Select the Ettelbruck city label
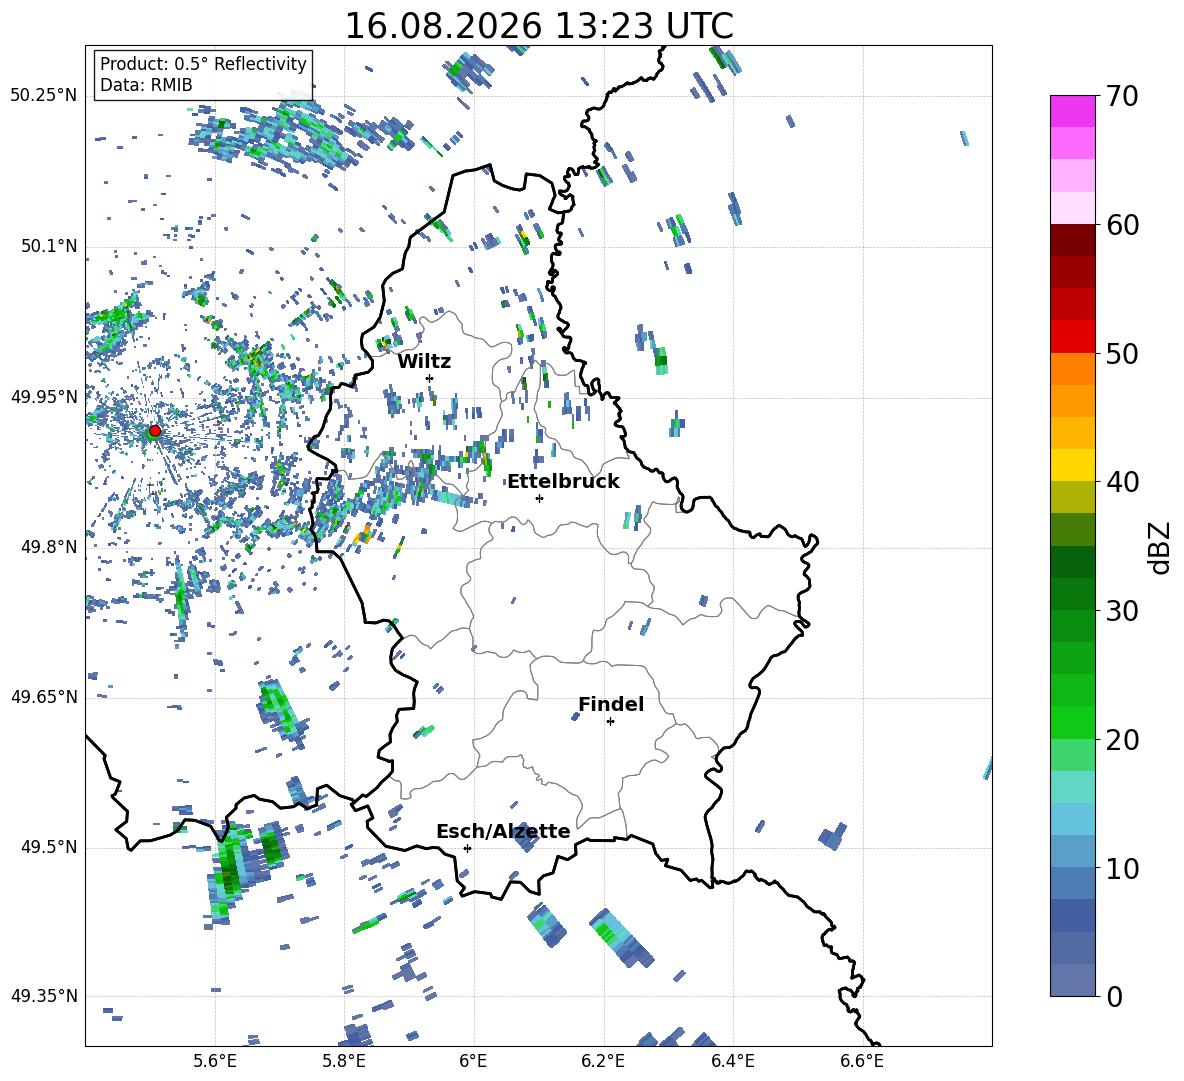Screen dimensions: 1184x1081 (563, 482)
